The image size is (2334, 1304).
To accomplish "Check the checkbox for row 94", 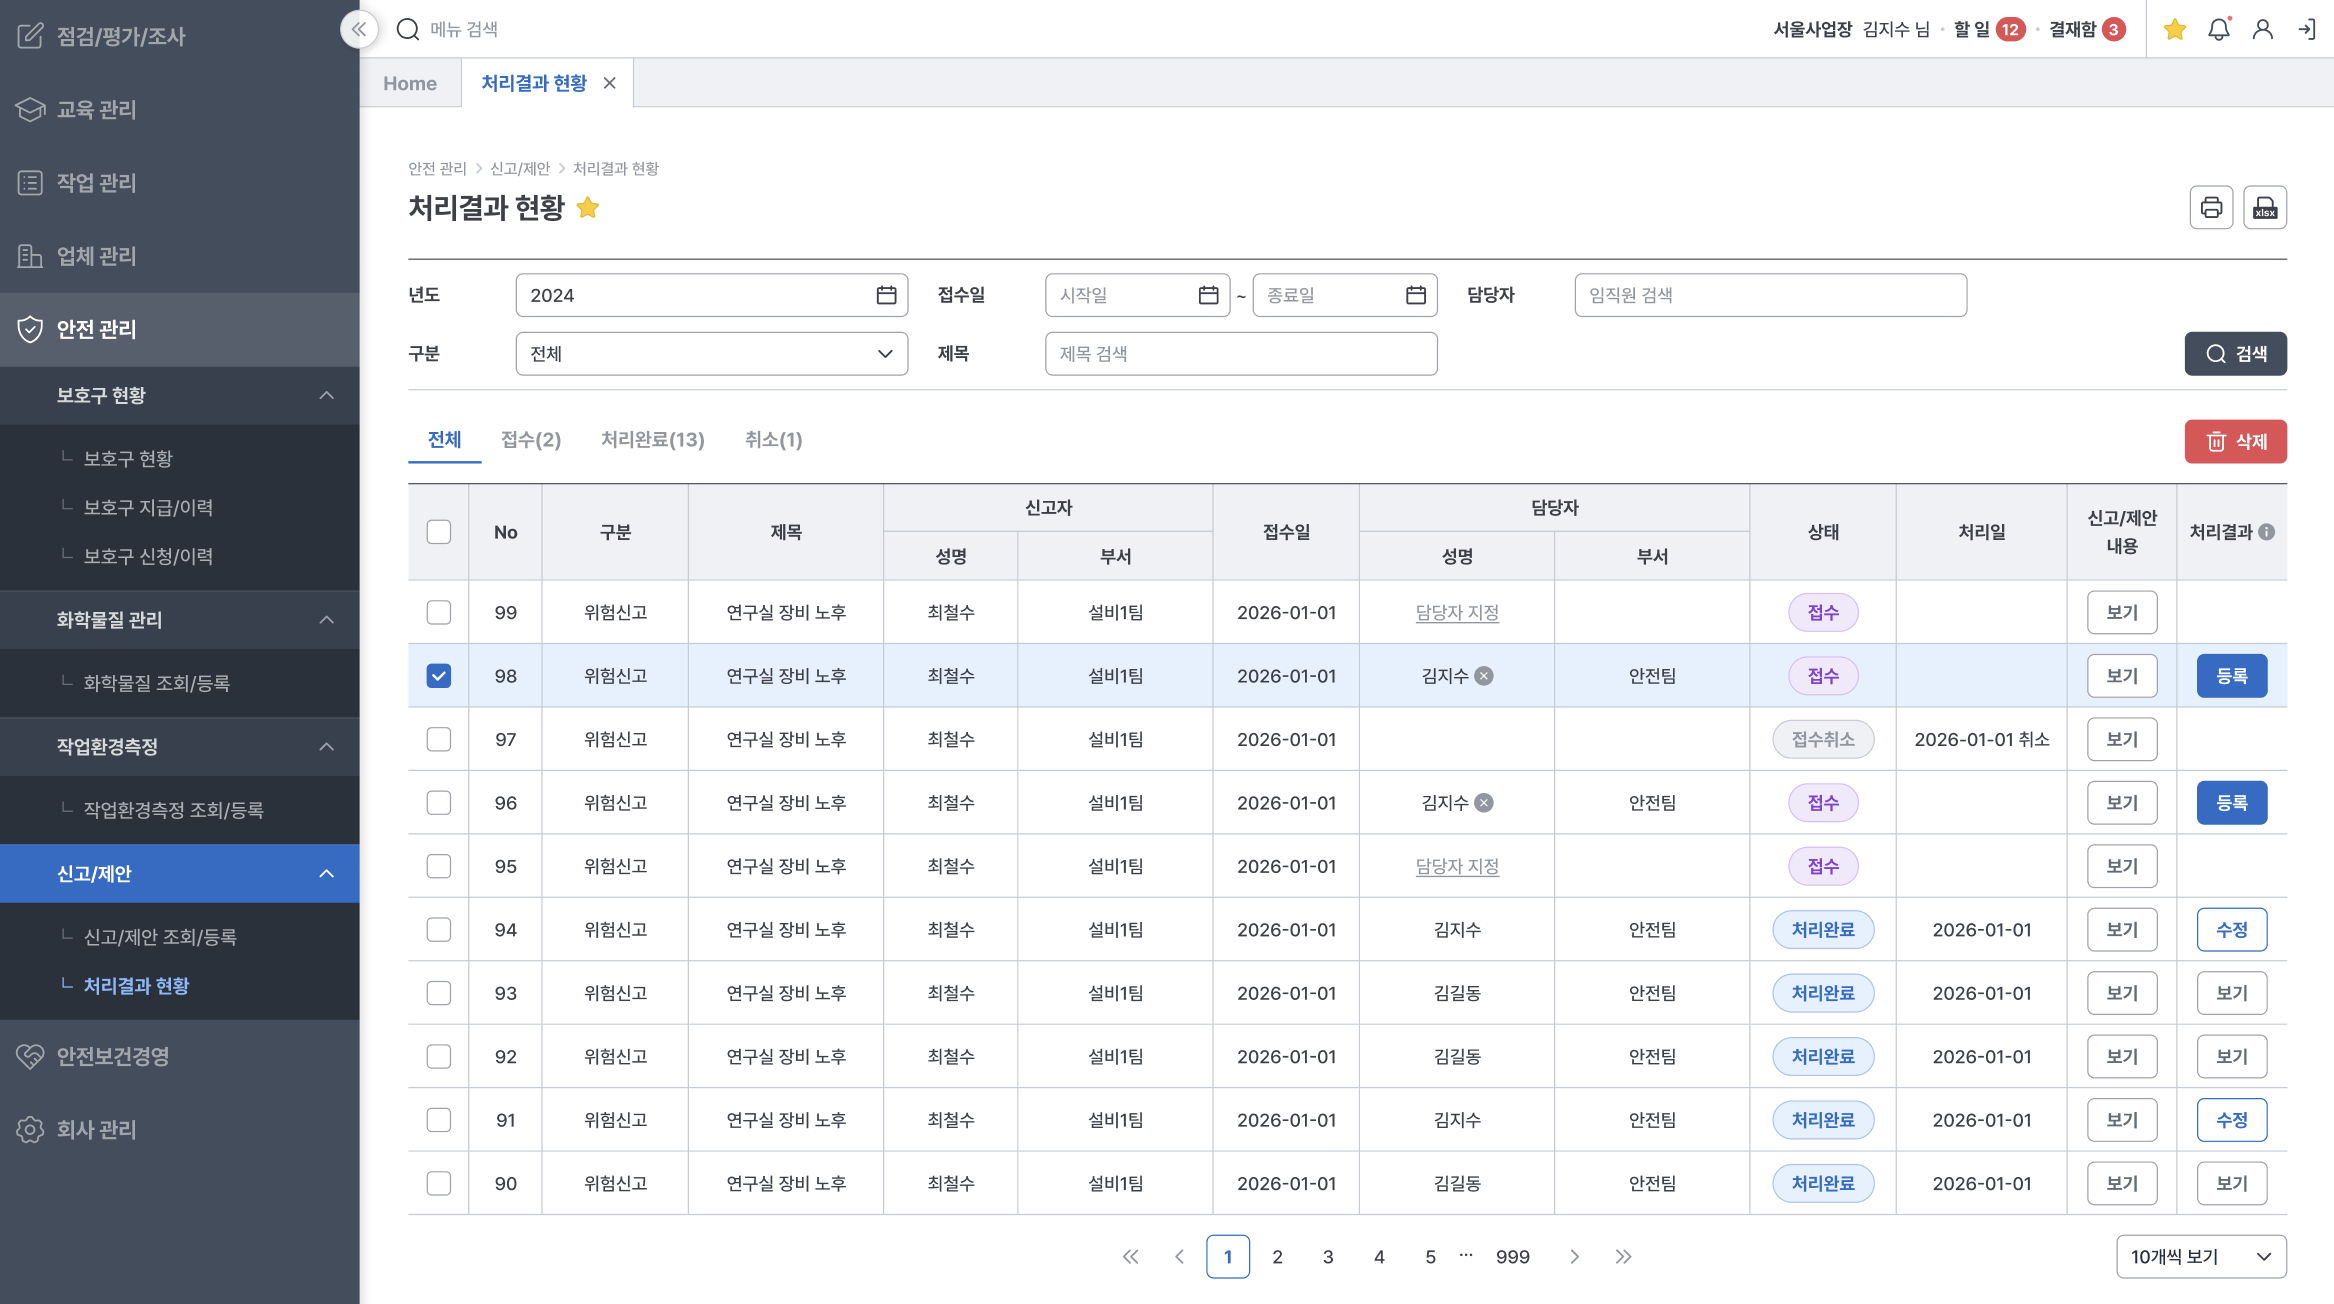I will [x=439, y=930].
